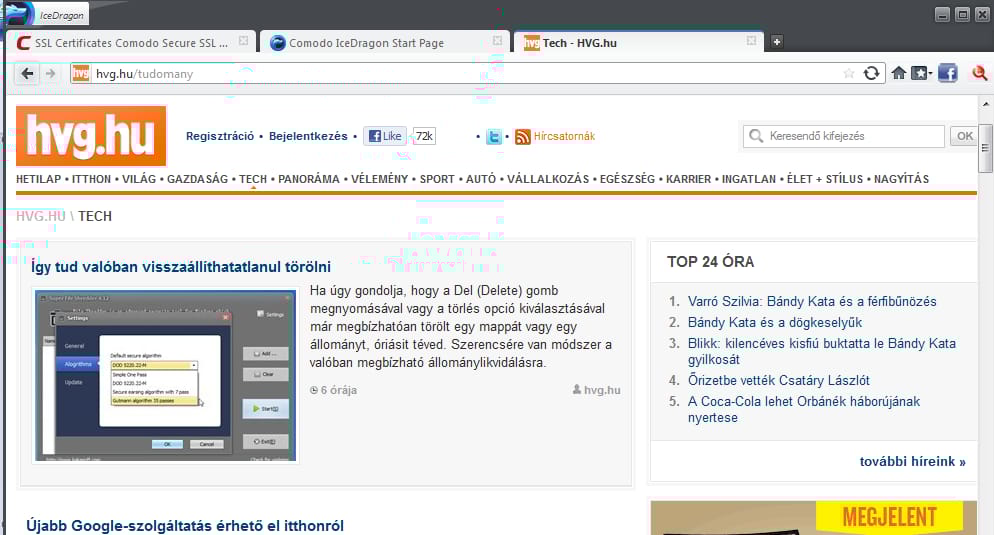This screenshot has width=994, height=535.
Task: Open the ÉLET + STÍLUS section
Action: click(825, 179)
